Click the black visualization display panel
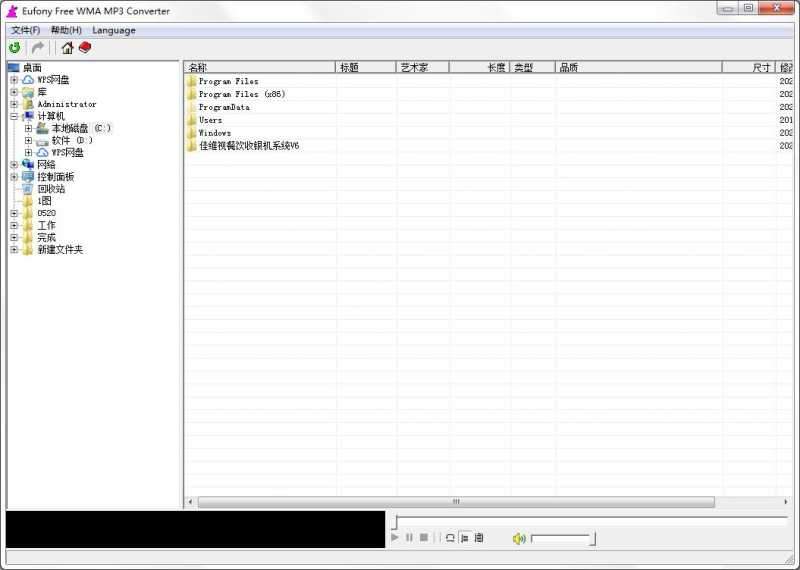This screenshot has height=570, width=800. coord(195,529)
